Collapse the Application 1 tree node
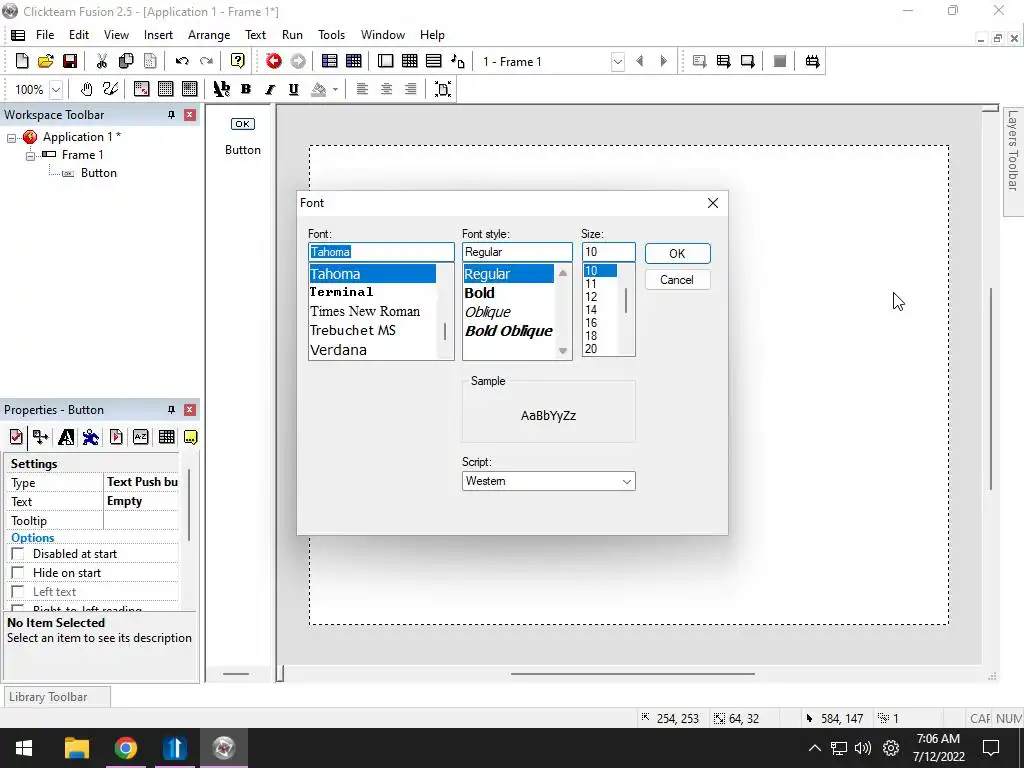The image size is (1024, 768). coord(11,138)
